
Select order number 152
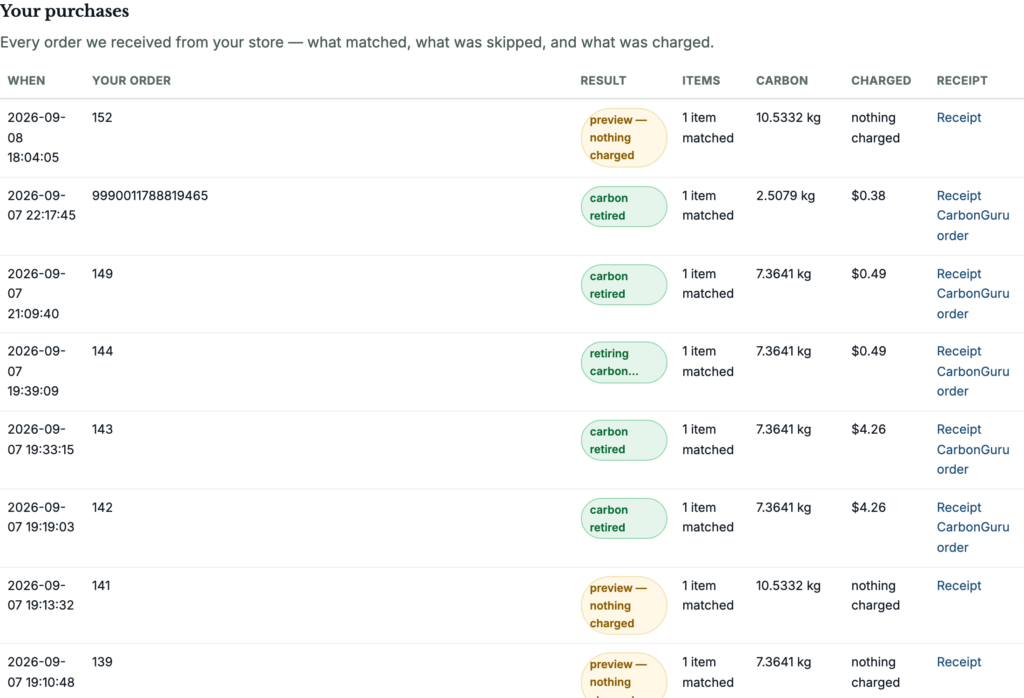[102, 118]
